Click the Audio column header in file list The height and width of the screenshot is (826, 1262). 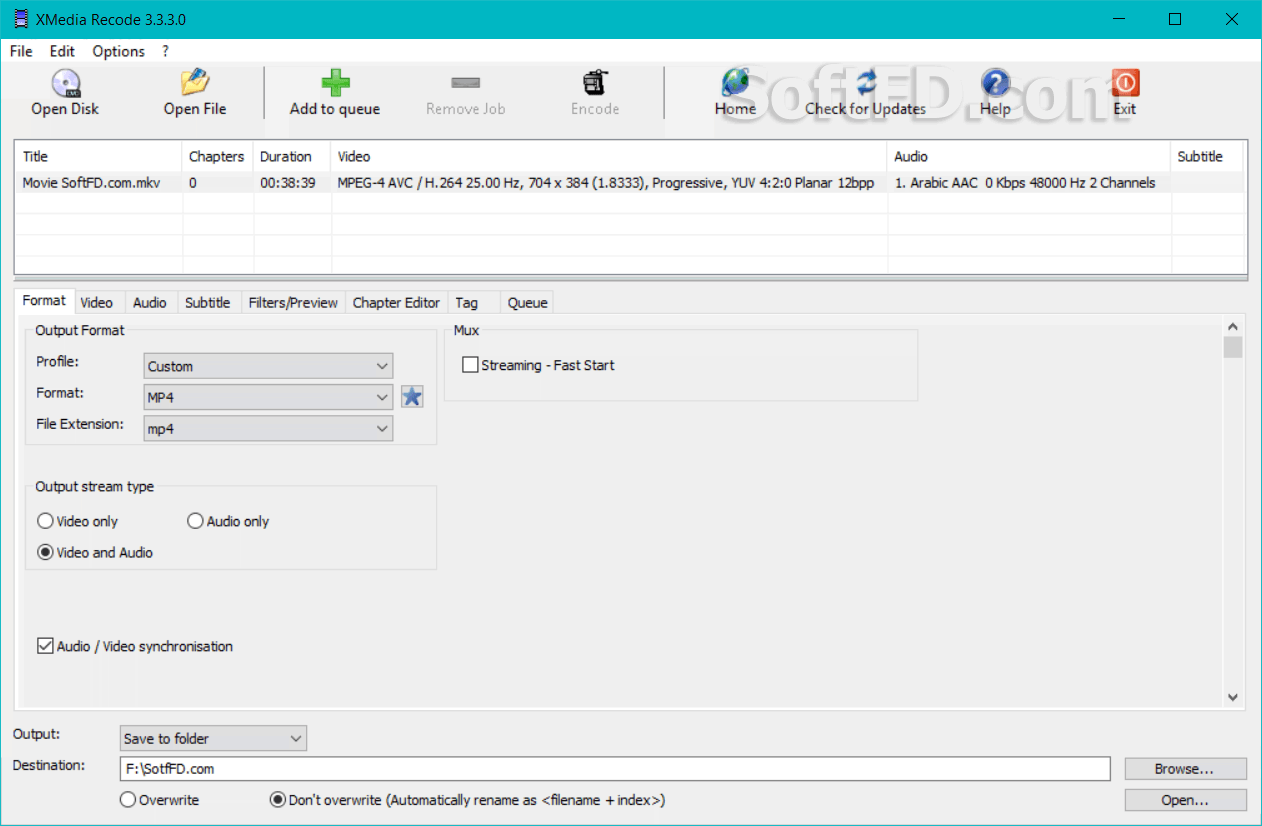[x=1029, y=156]
